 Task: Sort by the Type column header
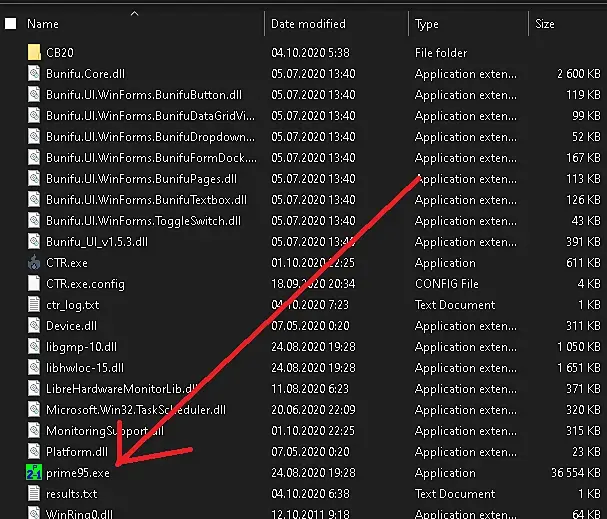point(427,24)
